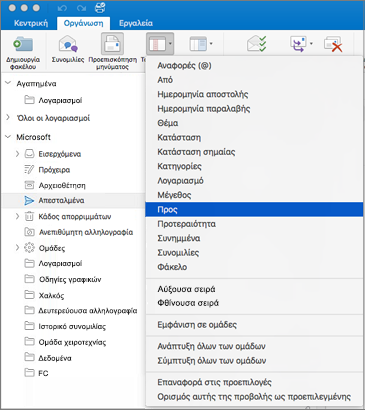365x410 pixels.
Task: Toggle the Conversations (Συνομιλίες) ribbon icon
Action: 68,45
